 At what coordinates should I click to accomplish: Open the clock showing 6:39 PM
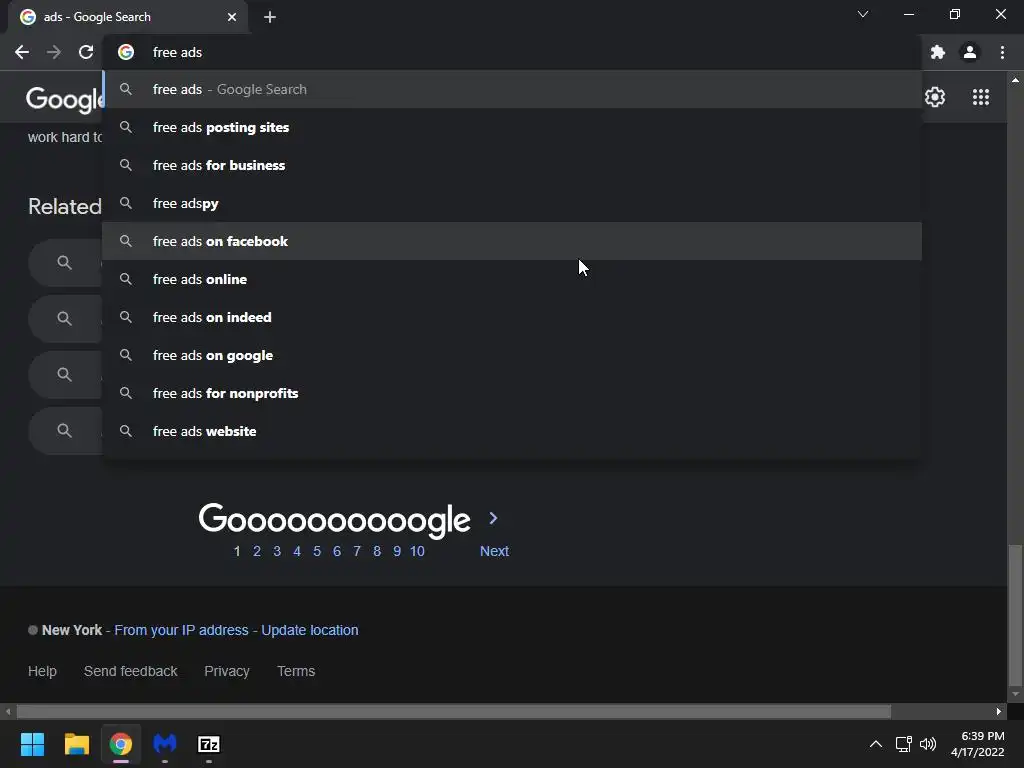pyautogui.click(x=978, y=744)
